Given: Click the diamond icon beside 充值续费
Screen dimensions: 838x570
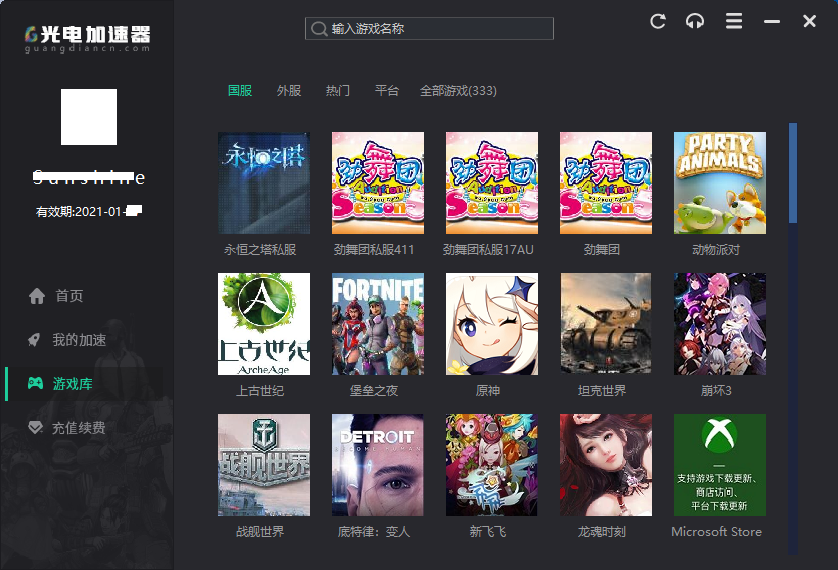Looking at the screenshot, I should pyautogui.click(x=35, y=428).
